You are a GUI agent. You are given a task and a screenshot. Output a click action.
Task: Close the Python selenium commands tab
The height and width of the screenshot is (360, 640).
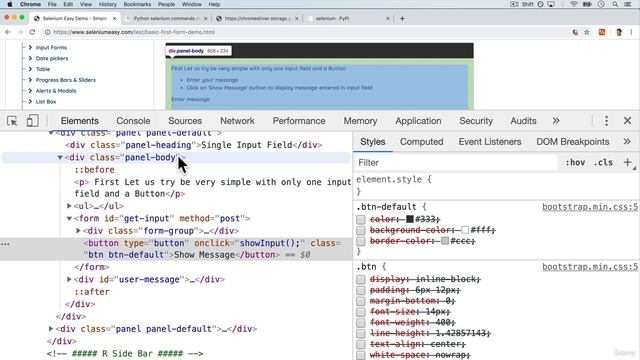[x=205, y=18]
